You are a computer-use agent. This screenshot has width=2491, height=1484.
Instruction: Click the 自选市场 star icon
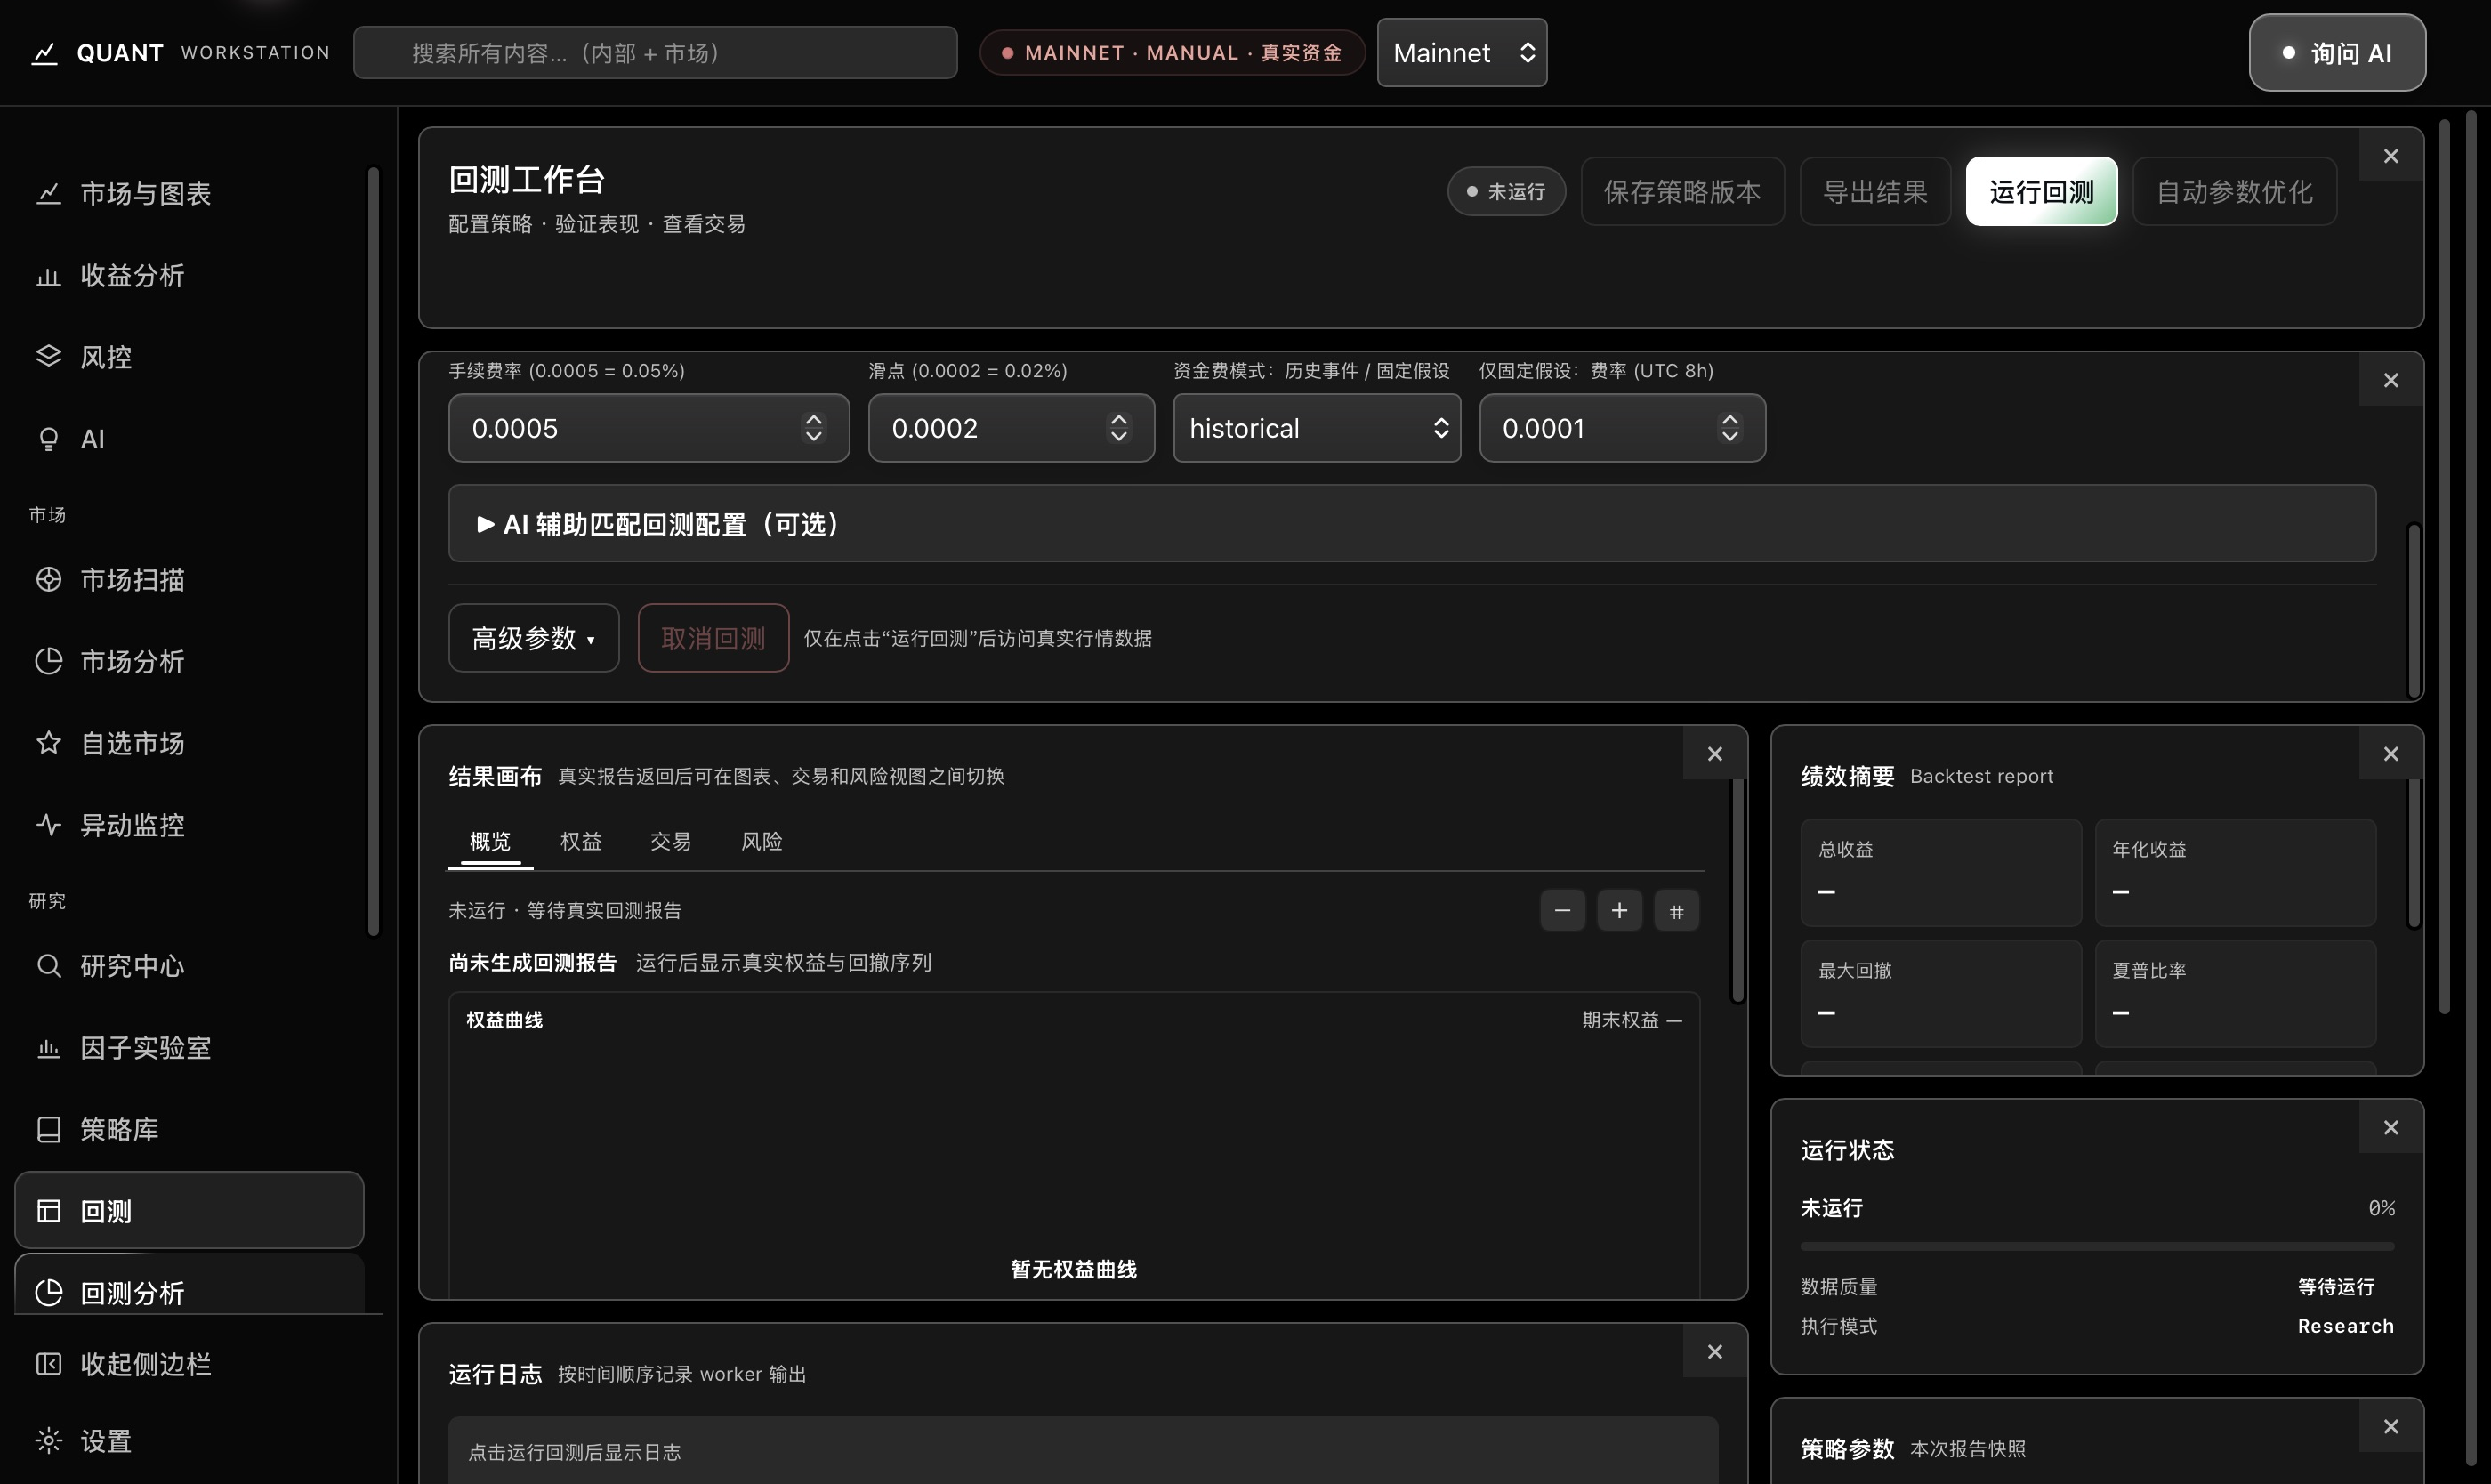[x=48, y=743]
